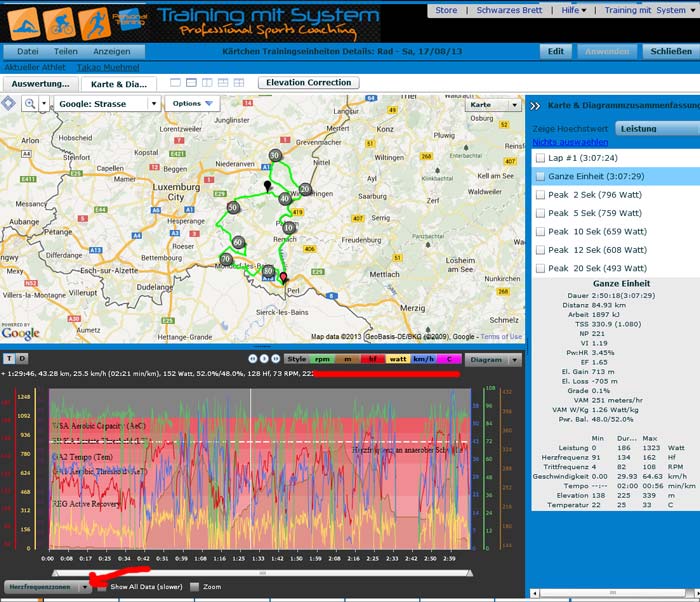Enable Show All Data (slower) checkbox
Viewport: 700px width, 602px height.
pyautogui.click(x=102, y=587)
